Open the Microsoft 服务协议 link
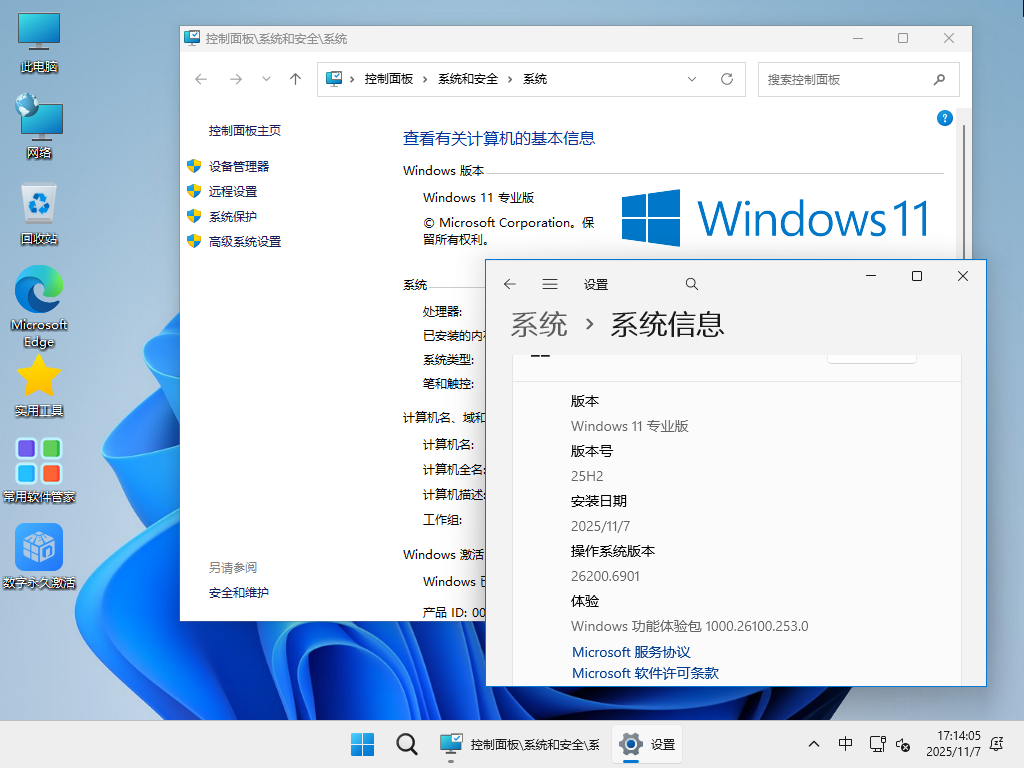 tap(631, 652)
